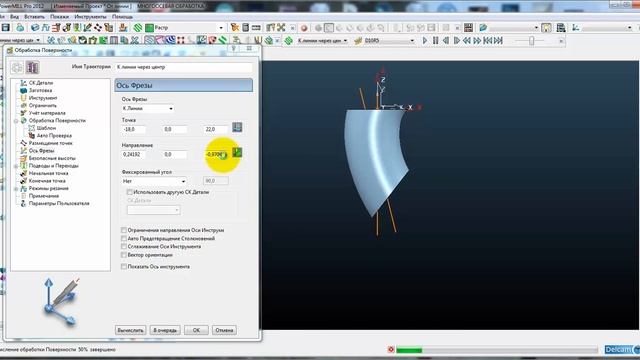640x360 pixels.
Task: Click the green toolpath icon before К линии dropdown
Action: (x=289, y=40)
